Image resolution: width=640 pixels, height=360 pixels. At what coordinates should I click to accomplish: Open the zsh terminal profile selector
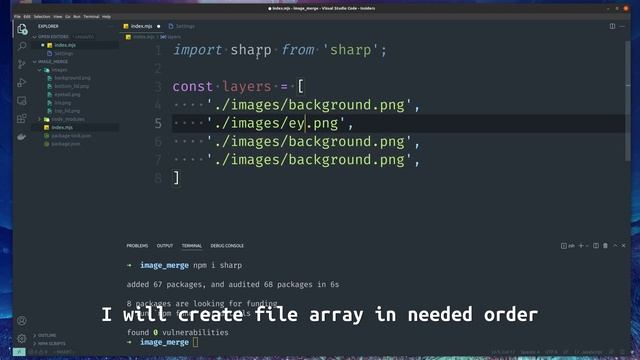click(x=567, y=246)
